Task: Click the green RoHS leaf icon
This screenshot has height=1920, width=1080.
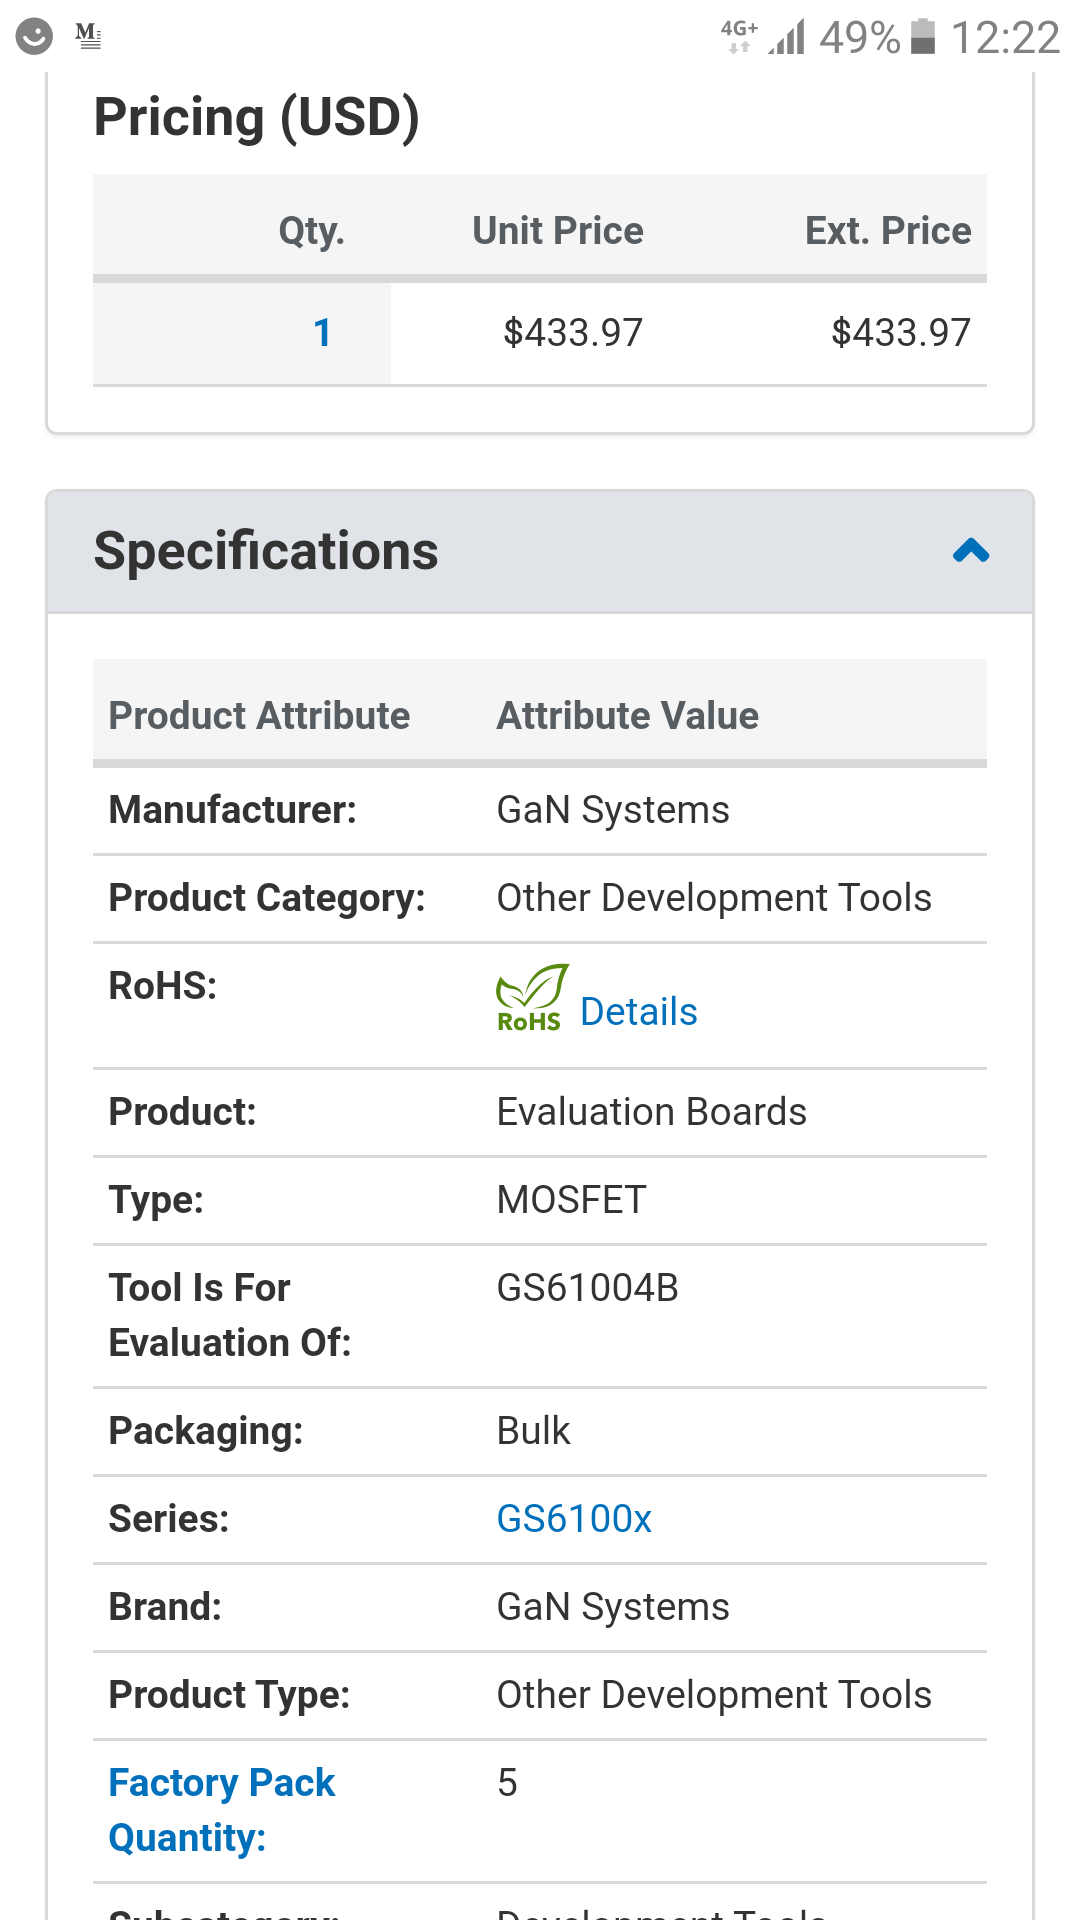Action: (532, 997)
